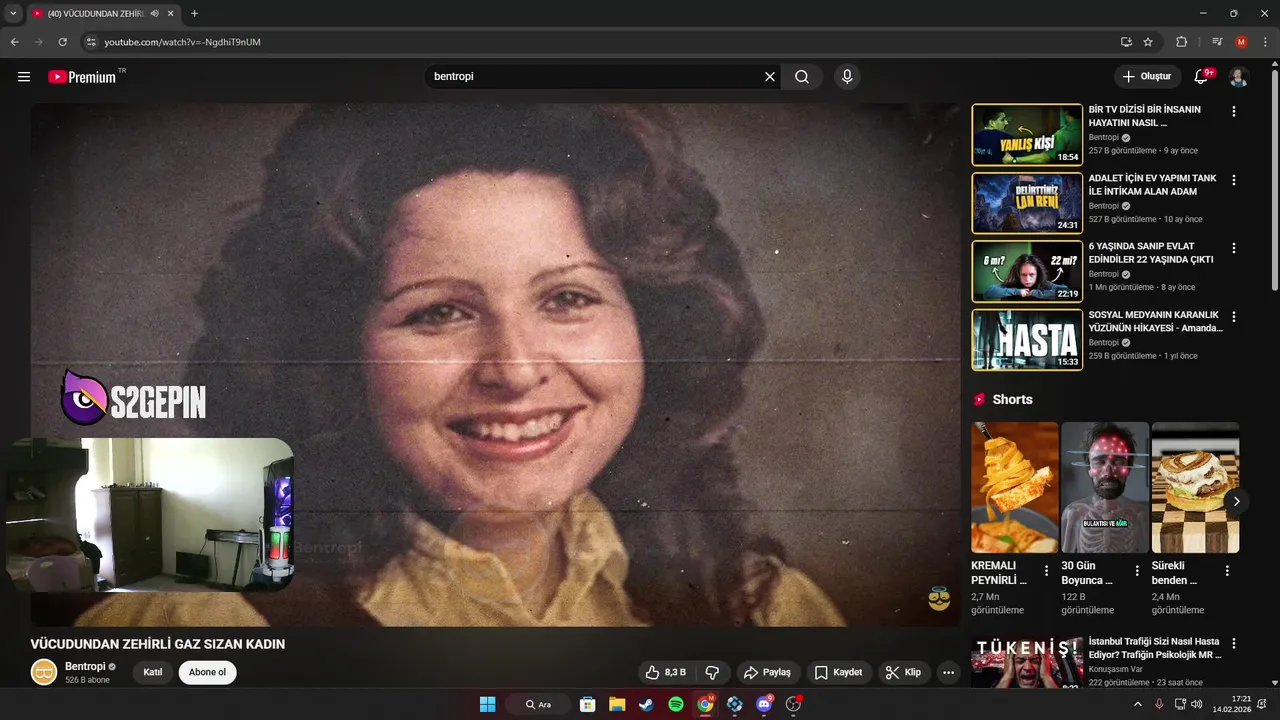This screenshot has height=720, width=1280.
Task: Click the address bar URL
Action: coord(183,42)
